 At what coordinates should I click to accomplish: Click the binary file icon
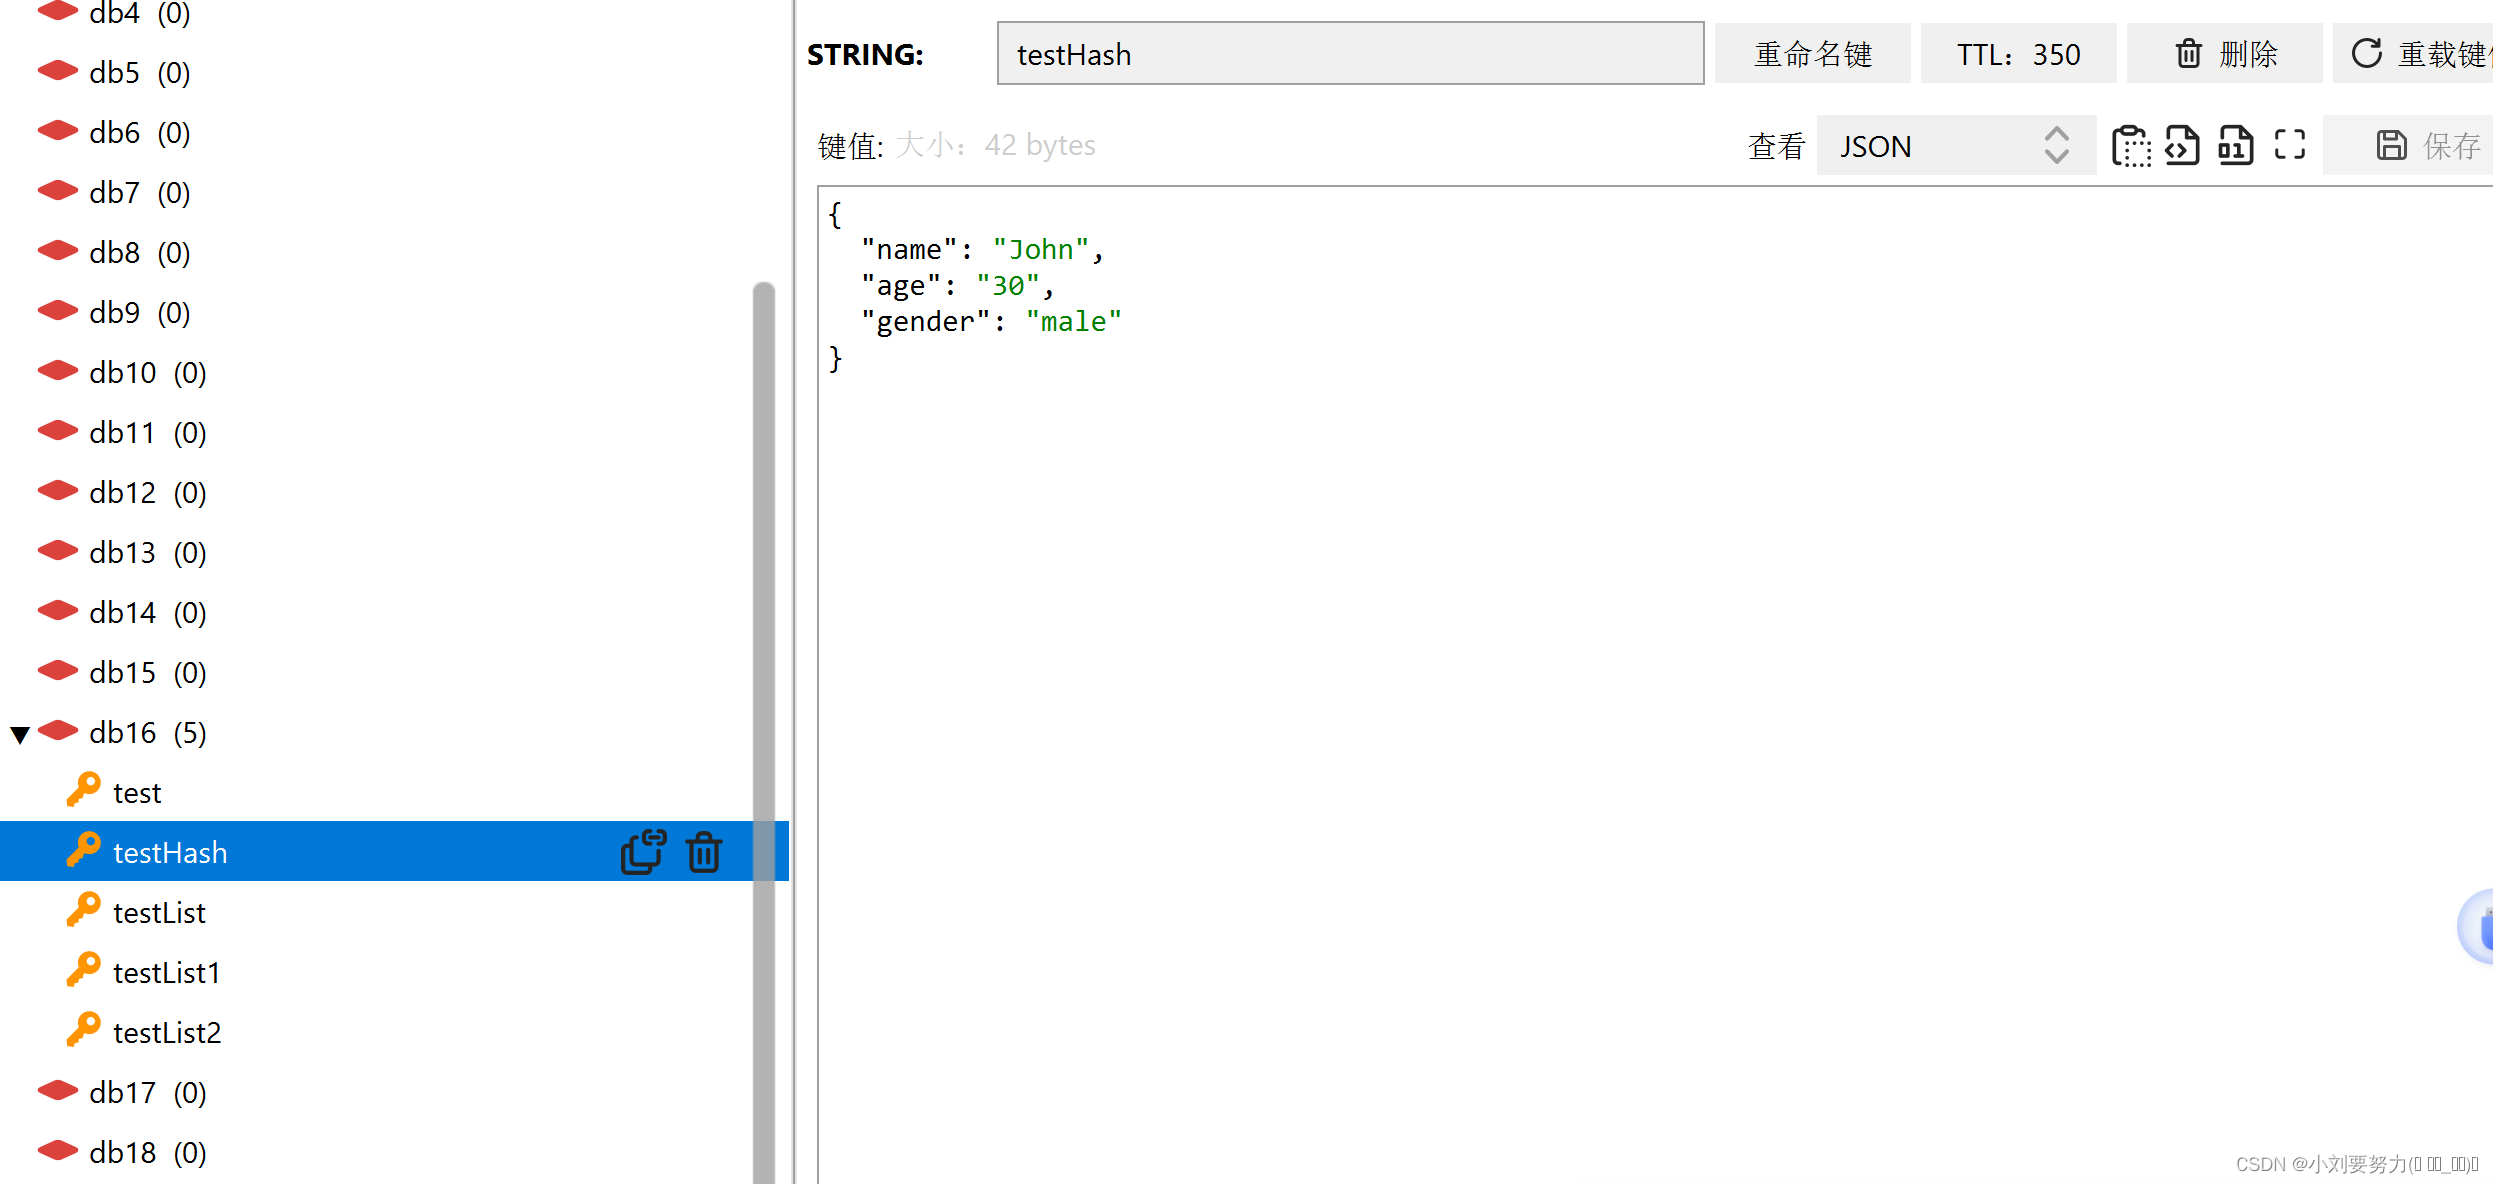2235,146
